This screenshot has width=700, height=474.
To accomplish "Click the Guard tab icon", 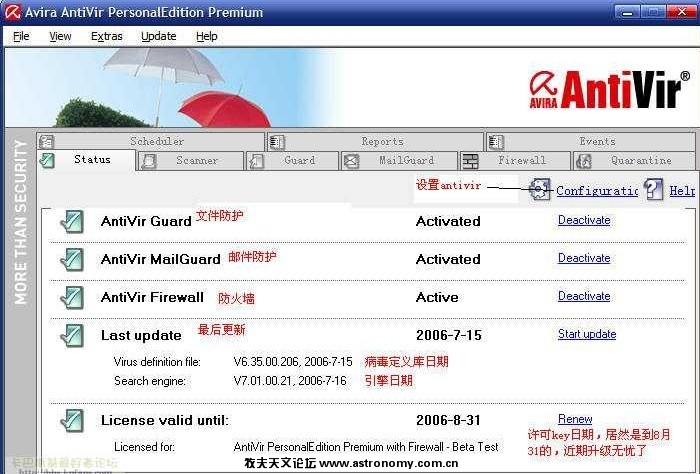I will (257, 161).
